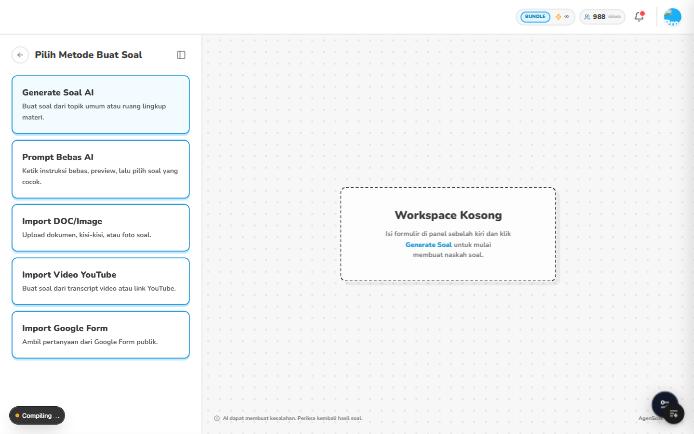The height and width of the screenshot is (434, 694).
Task: Click the orange diamond credits icon
Action: (558, 17)
